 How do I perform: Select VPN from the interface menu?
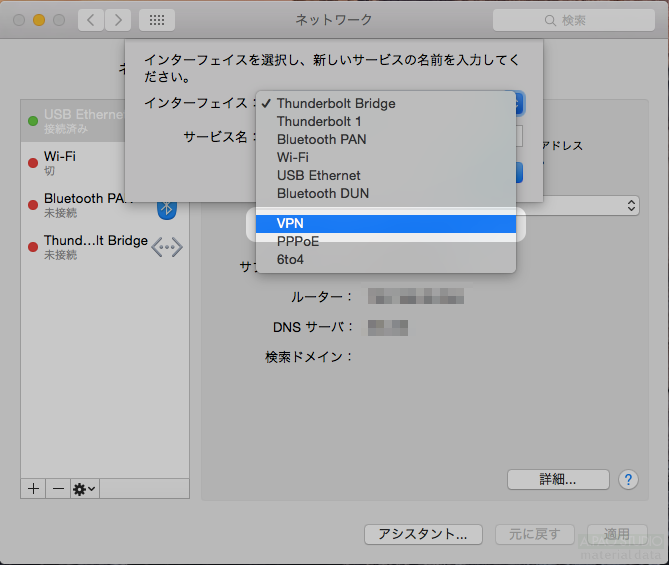[386, 224]
